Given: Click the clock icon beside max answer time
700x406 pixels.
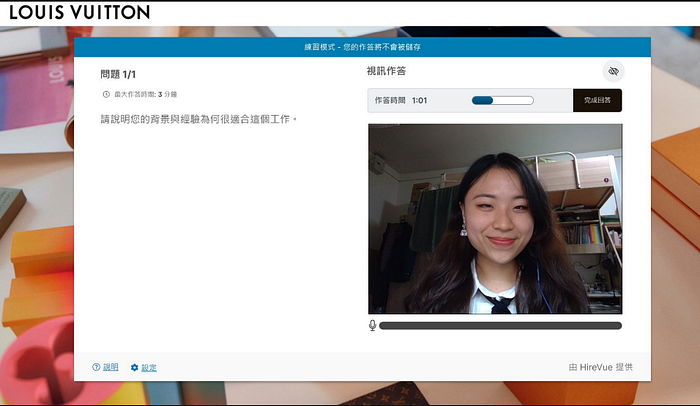Looking at the screenshot, I should (x=106, y=94).
